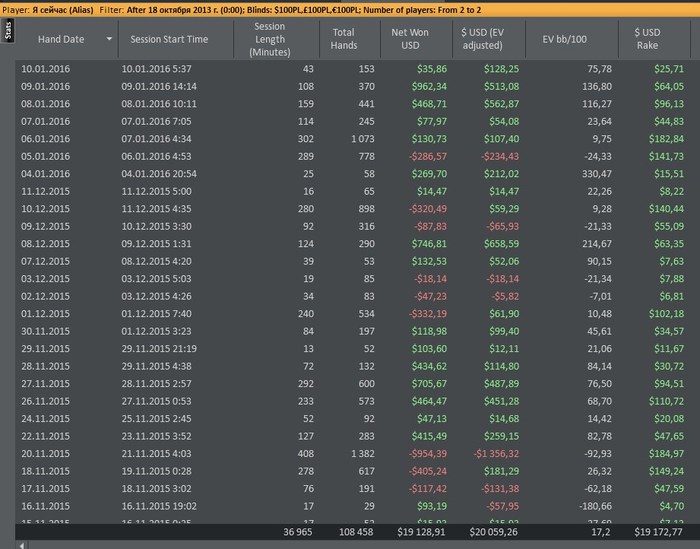Click total rake $19 172,77
Screen dimensions: 700x549
pyautogui.click(x=658, y=532)
